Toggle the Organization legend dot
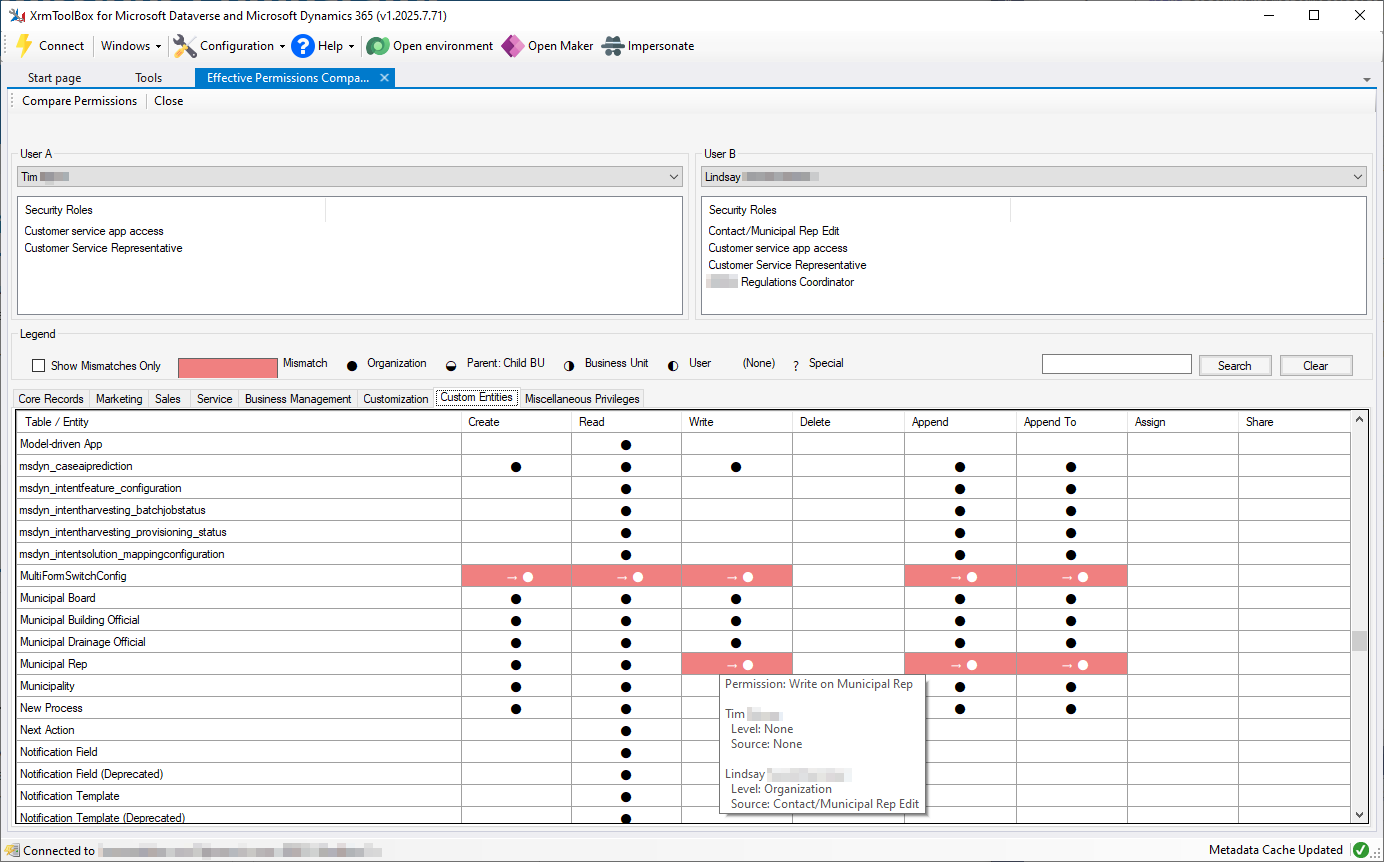Screen dimensions: 1384x862 click(352, 364)
